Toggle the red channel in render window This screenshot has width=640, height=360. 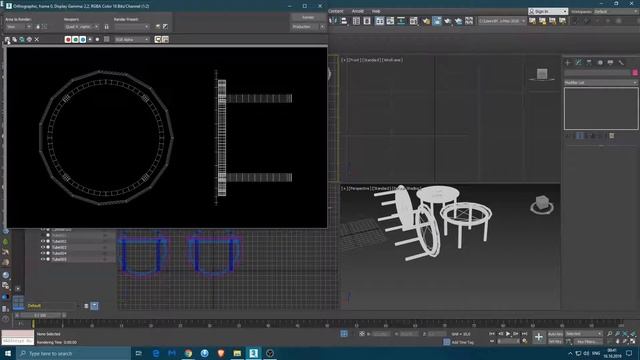click(x=68, y=39)
